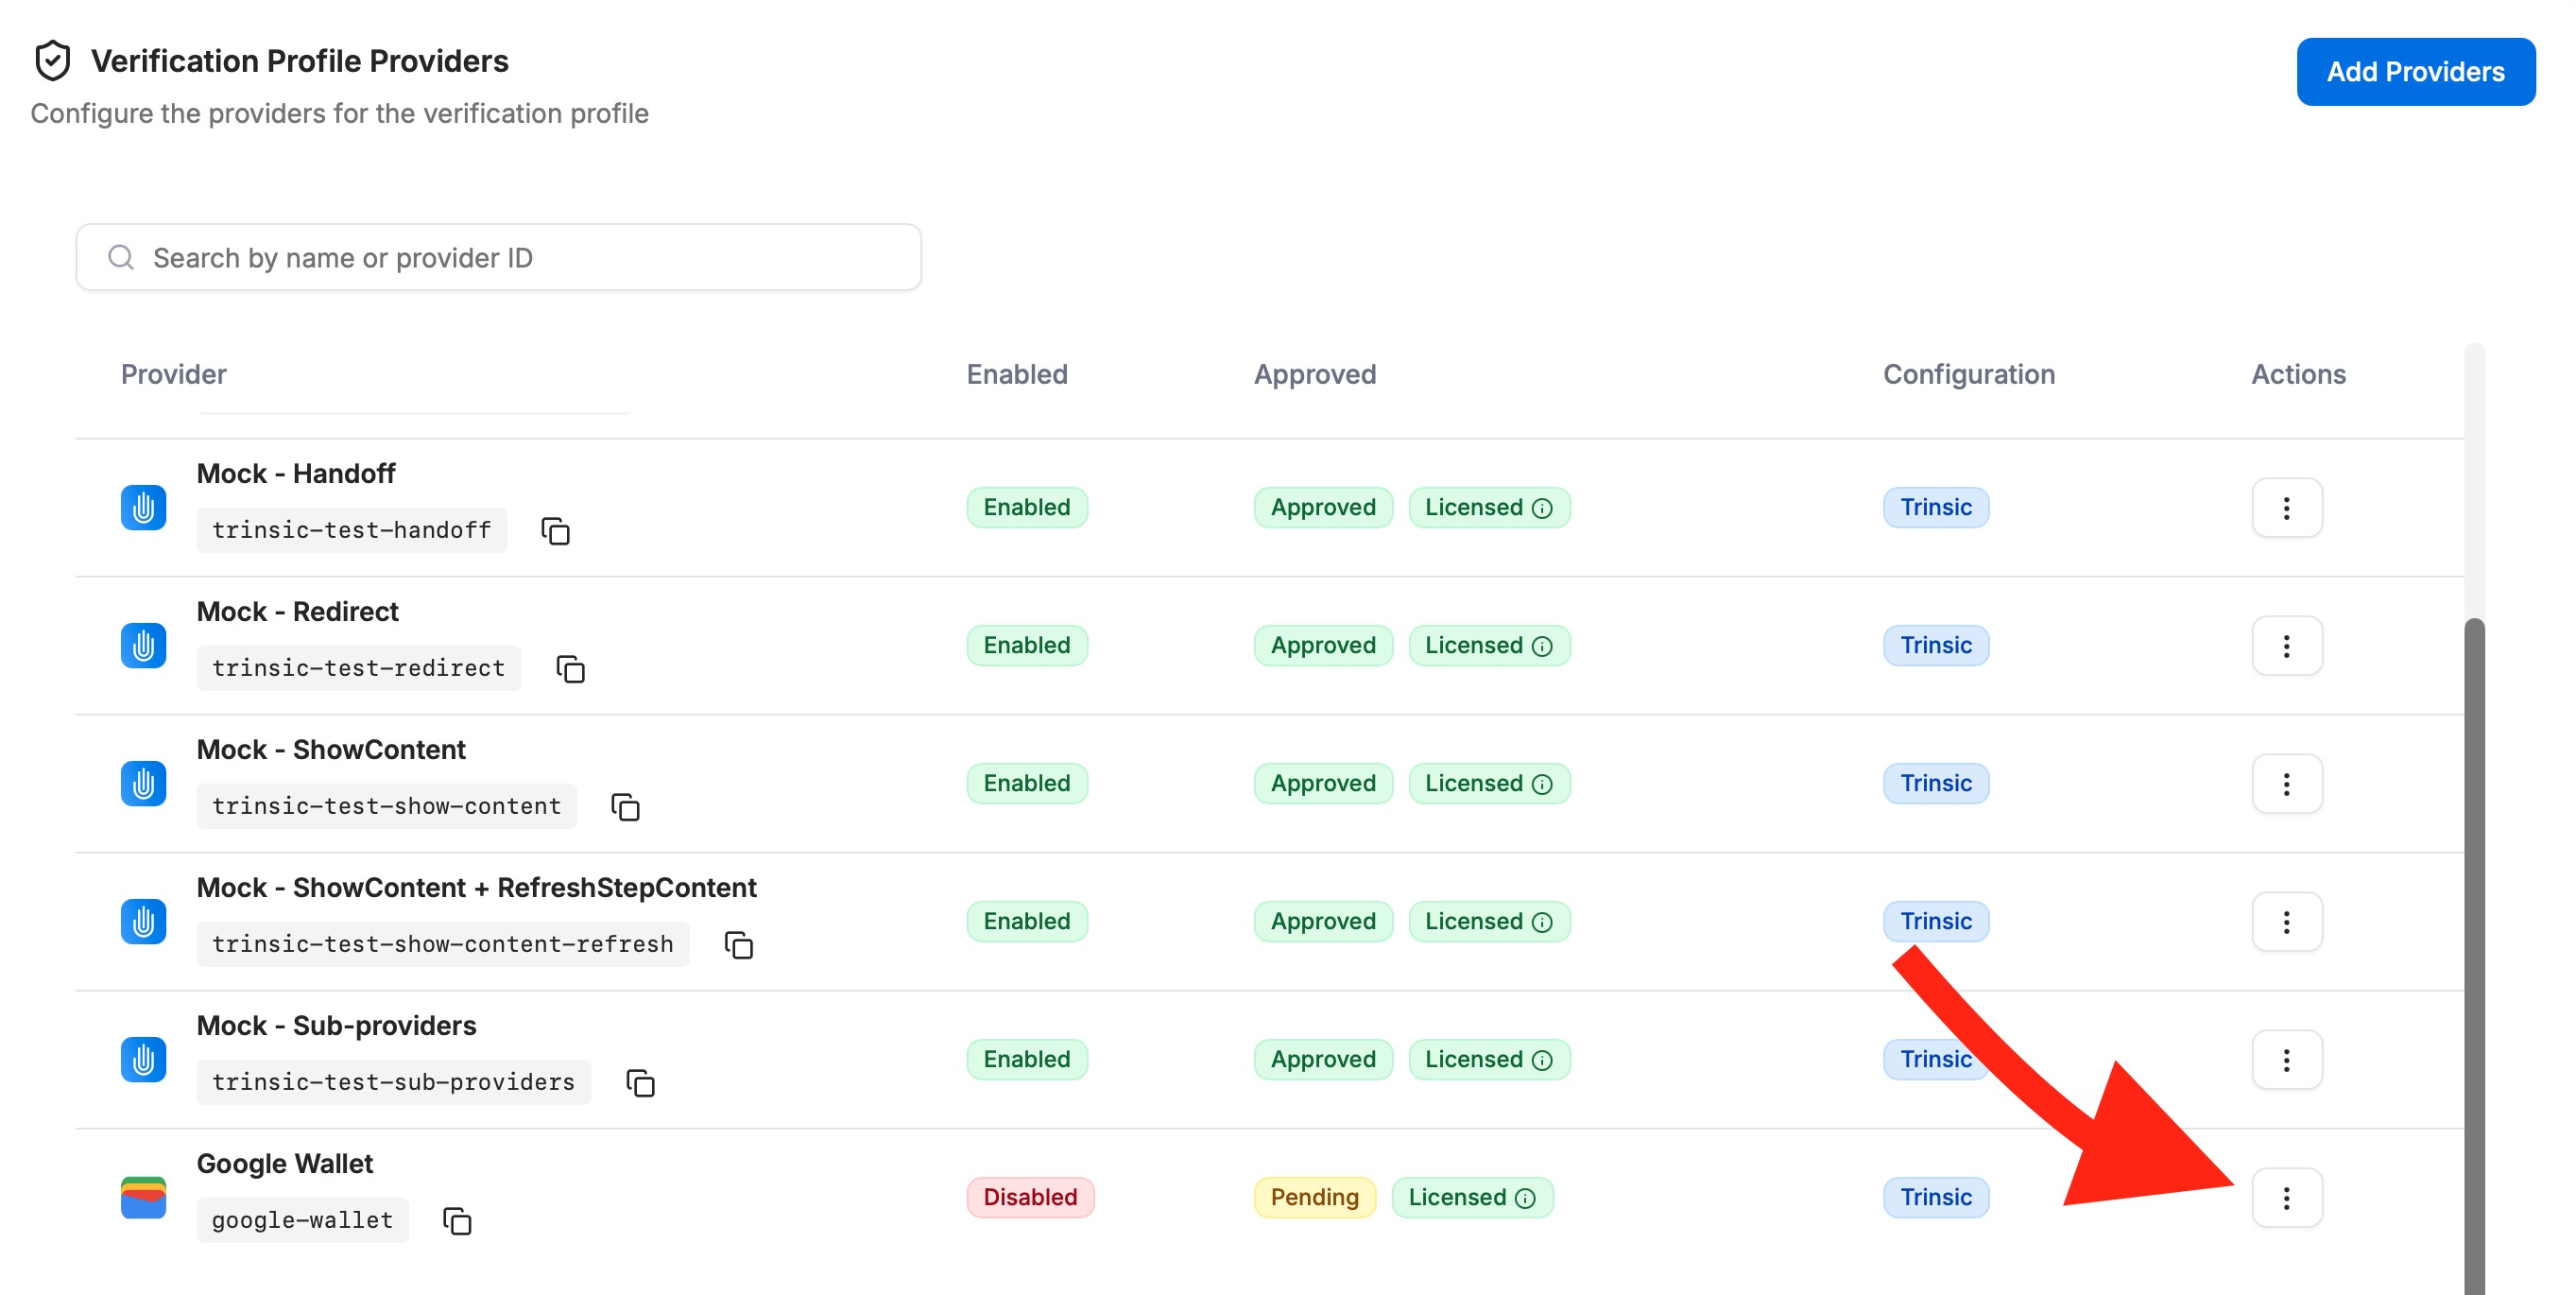Viewport: 2576px width, 1295px height.
Task: Open actions menu for Mock - Sub-providers
Action: 2286,1059
